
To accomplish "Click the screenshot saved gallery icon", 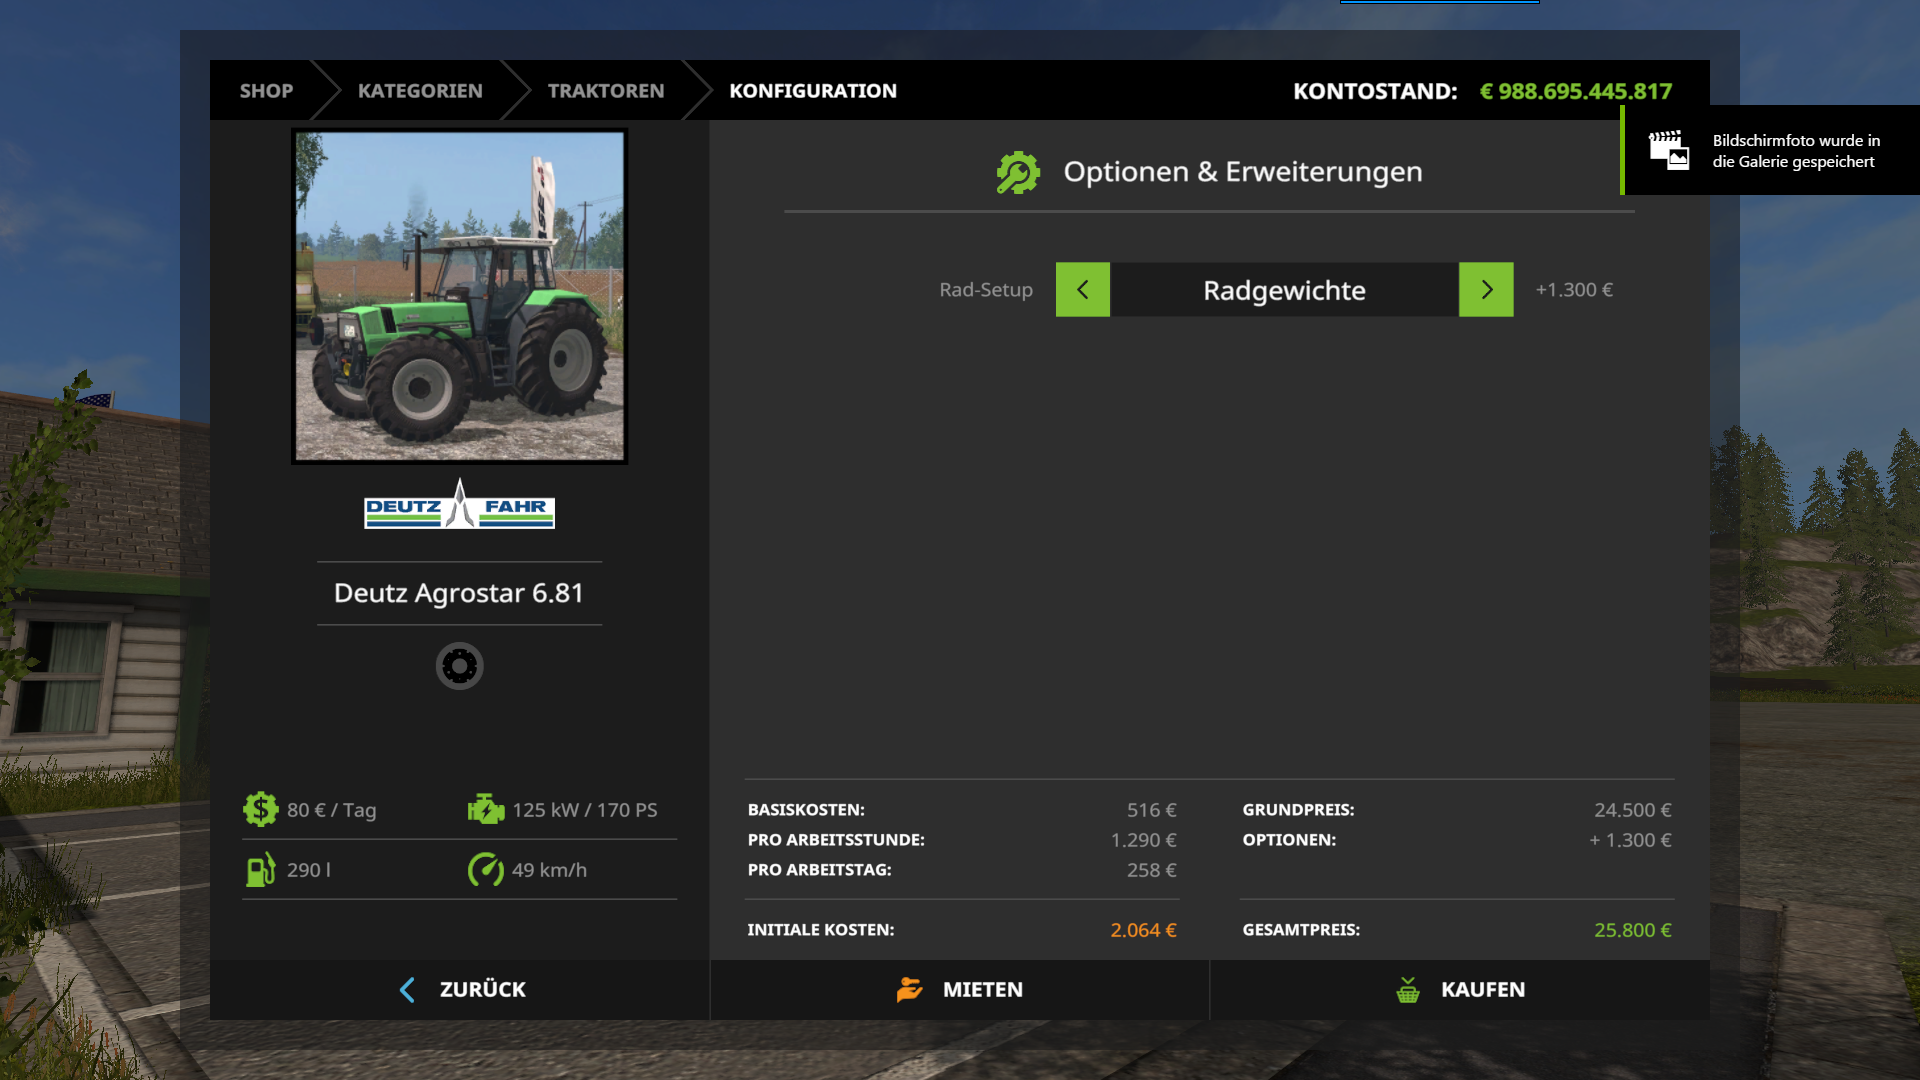I will (1669, 150).
